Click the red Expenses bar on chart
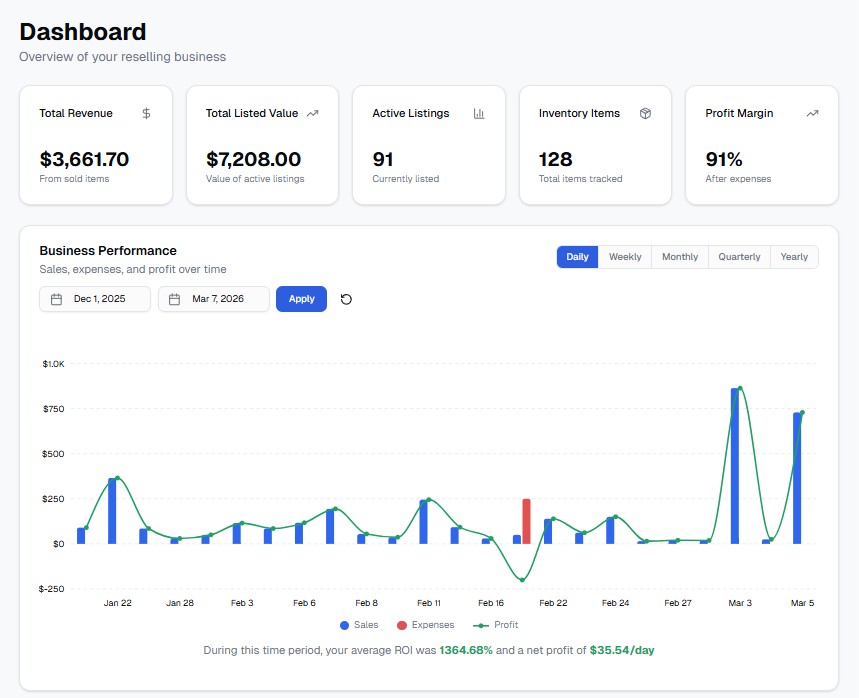The height and width of the screenshot is (698, 859). click(x=526, y=521)
